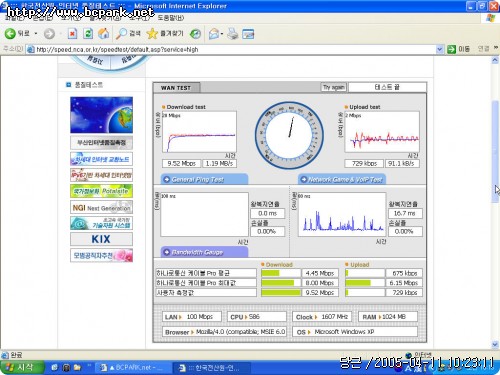Expand the Forward button history dropdown arrow

click(60, 34)
